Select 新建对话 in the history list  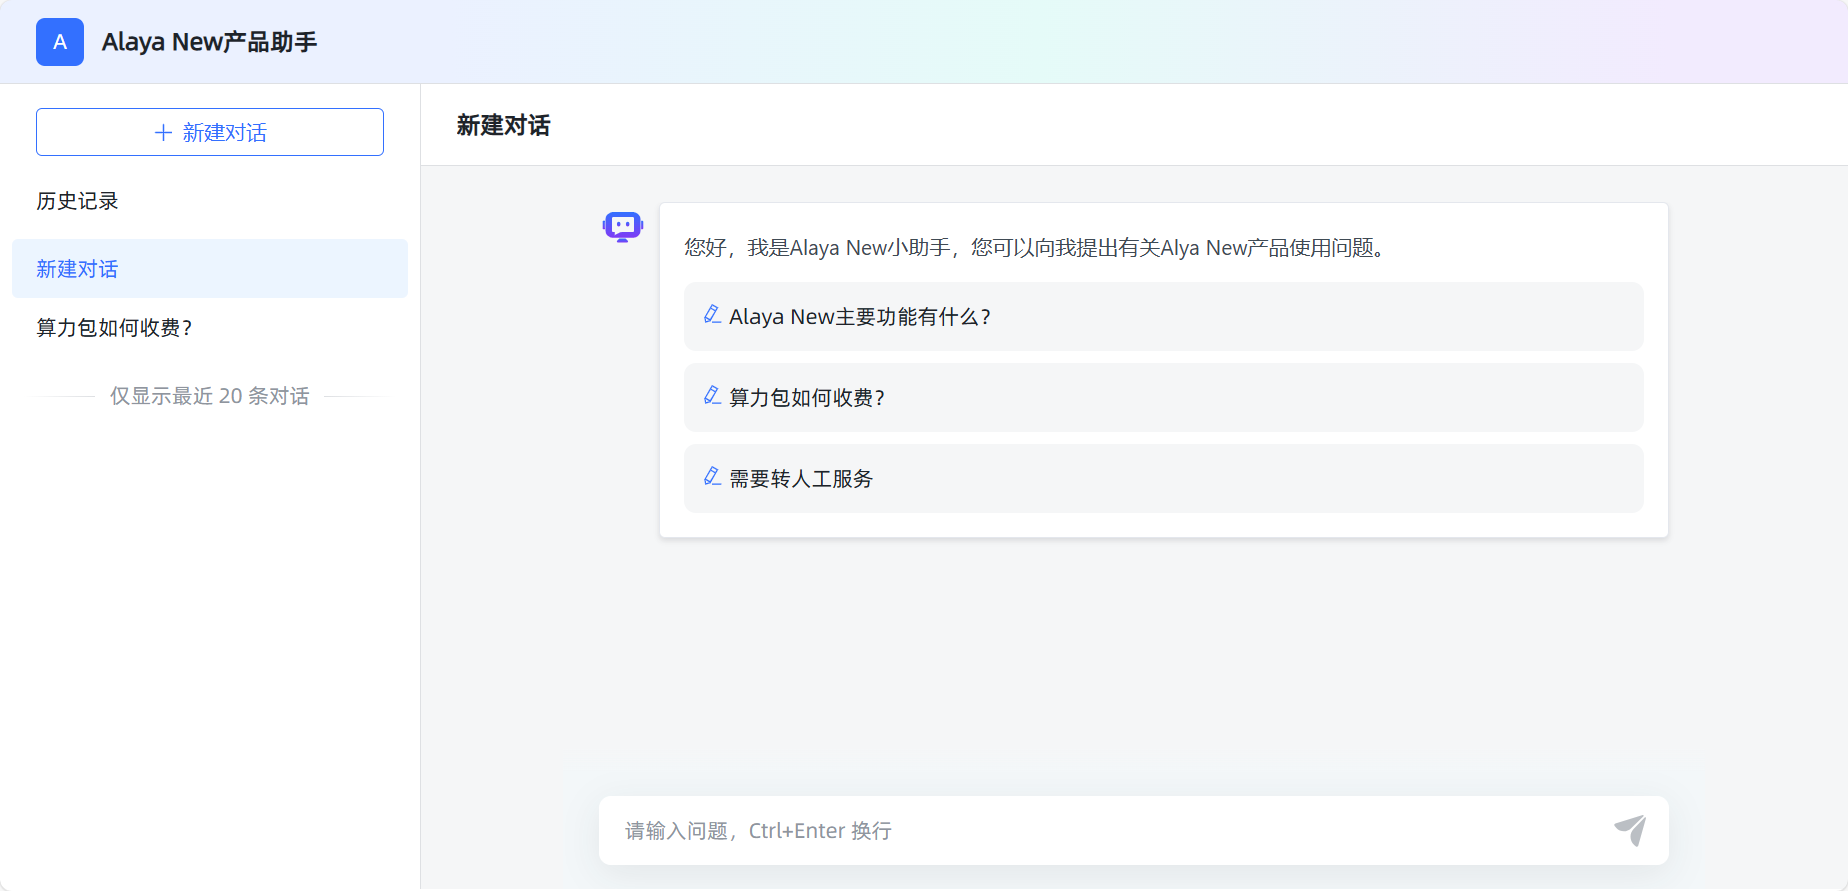tap(209, 269)
